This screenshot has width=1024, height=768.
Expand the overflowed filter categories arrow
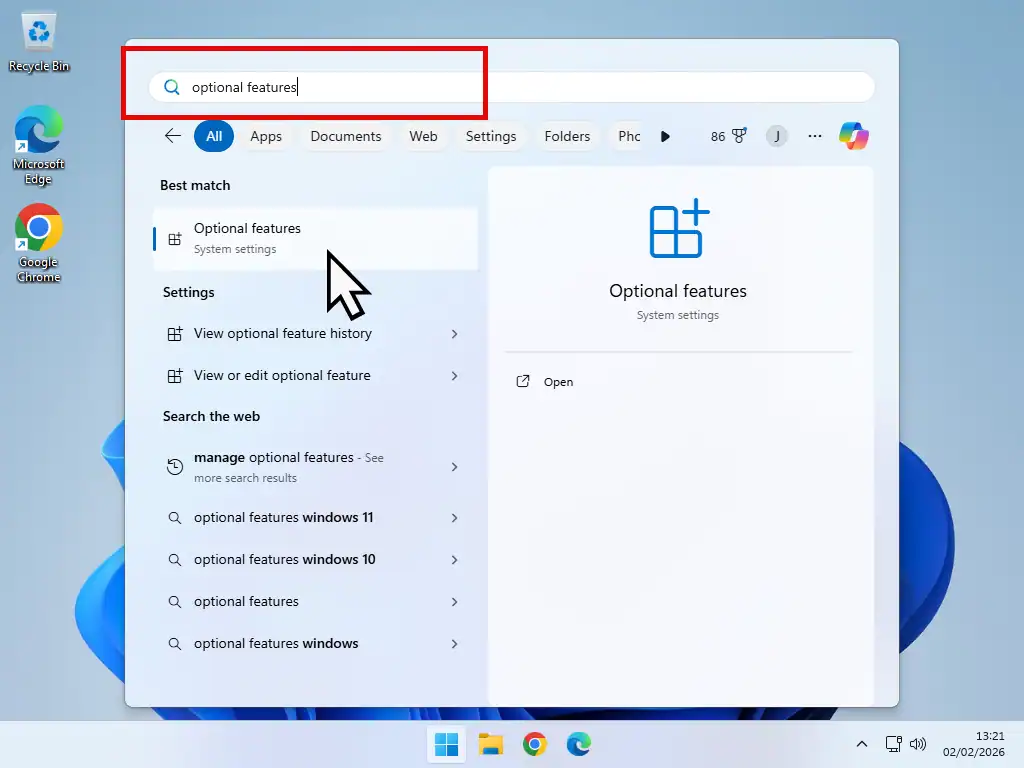tap(665, 136)
